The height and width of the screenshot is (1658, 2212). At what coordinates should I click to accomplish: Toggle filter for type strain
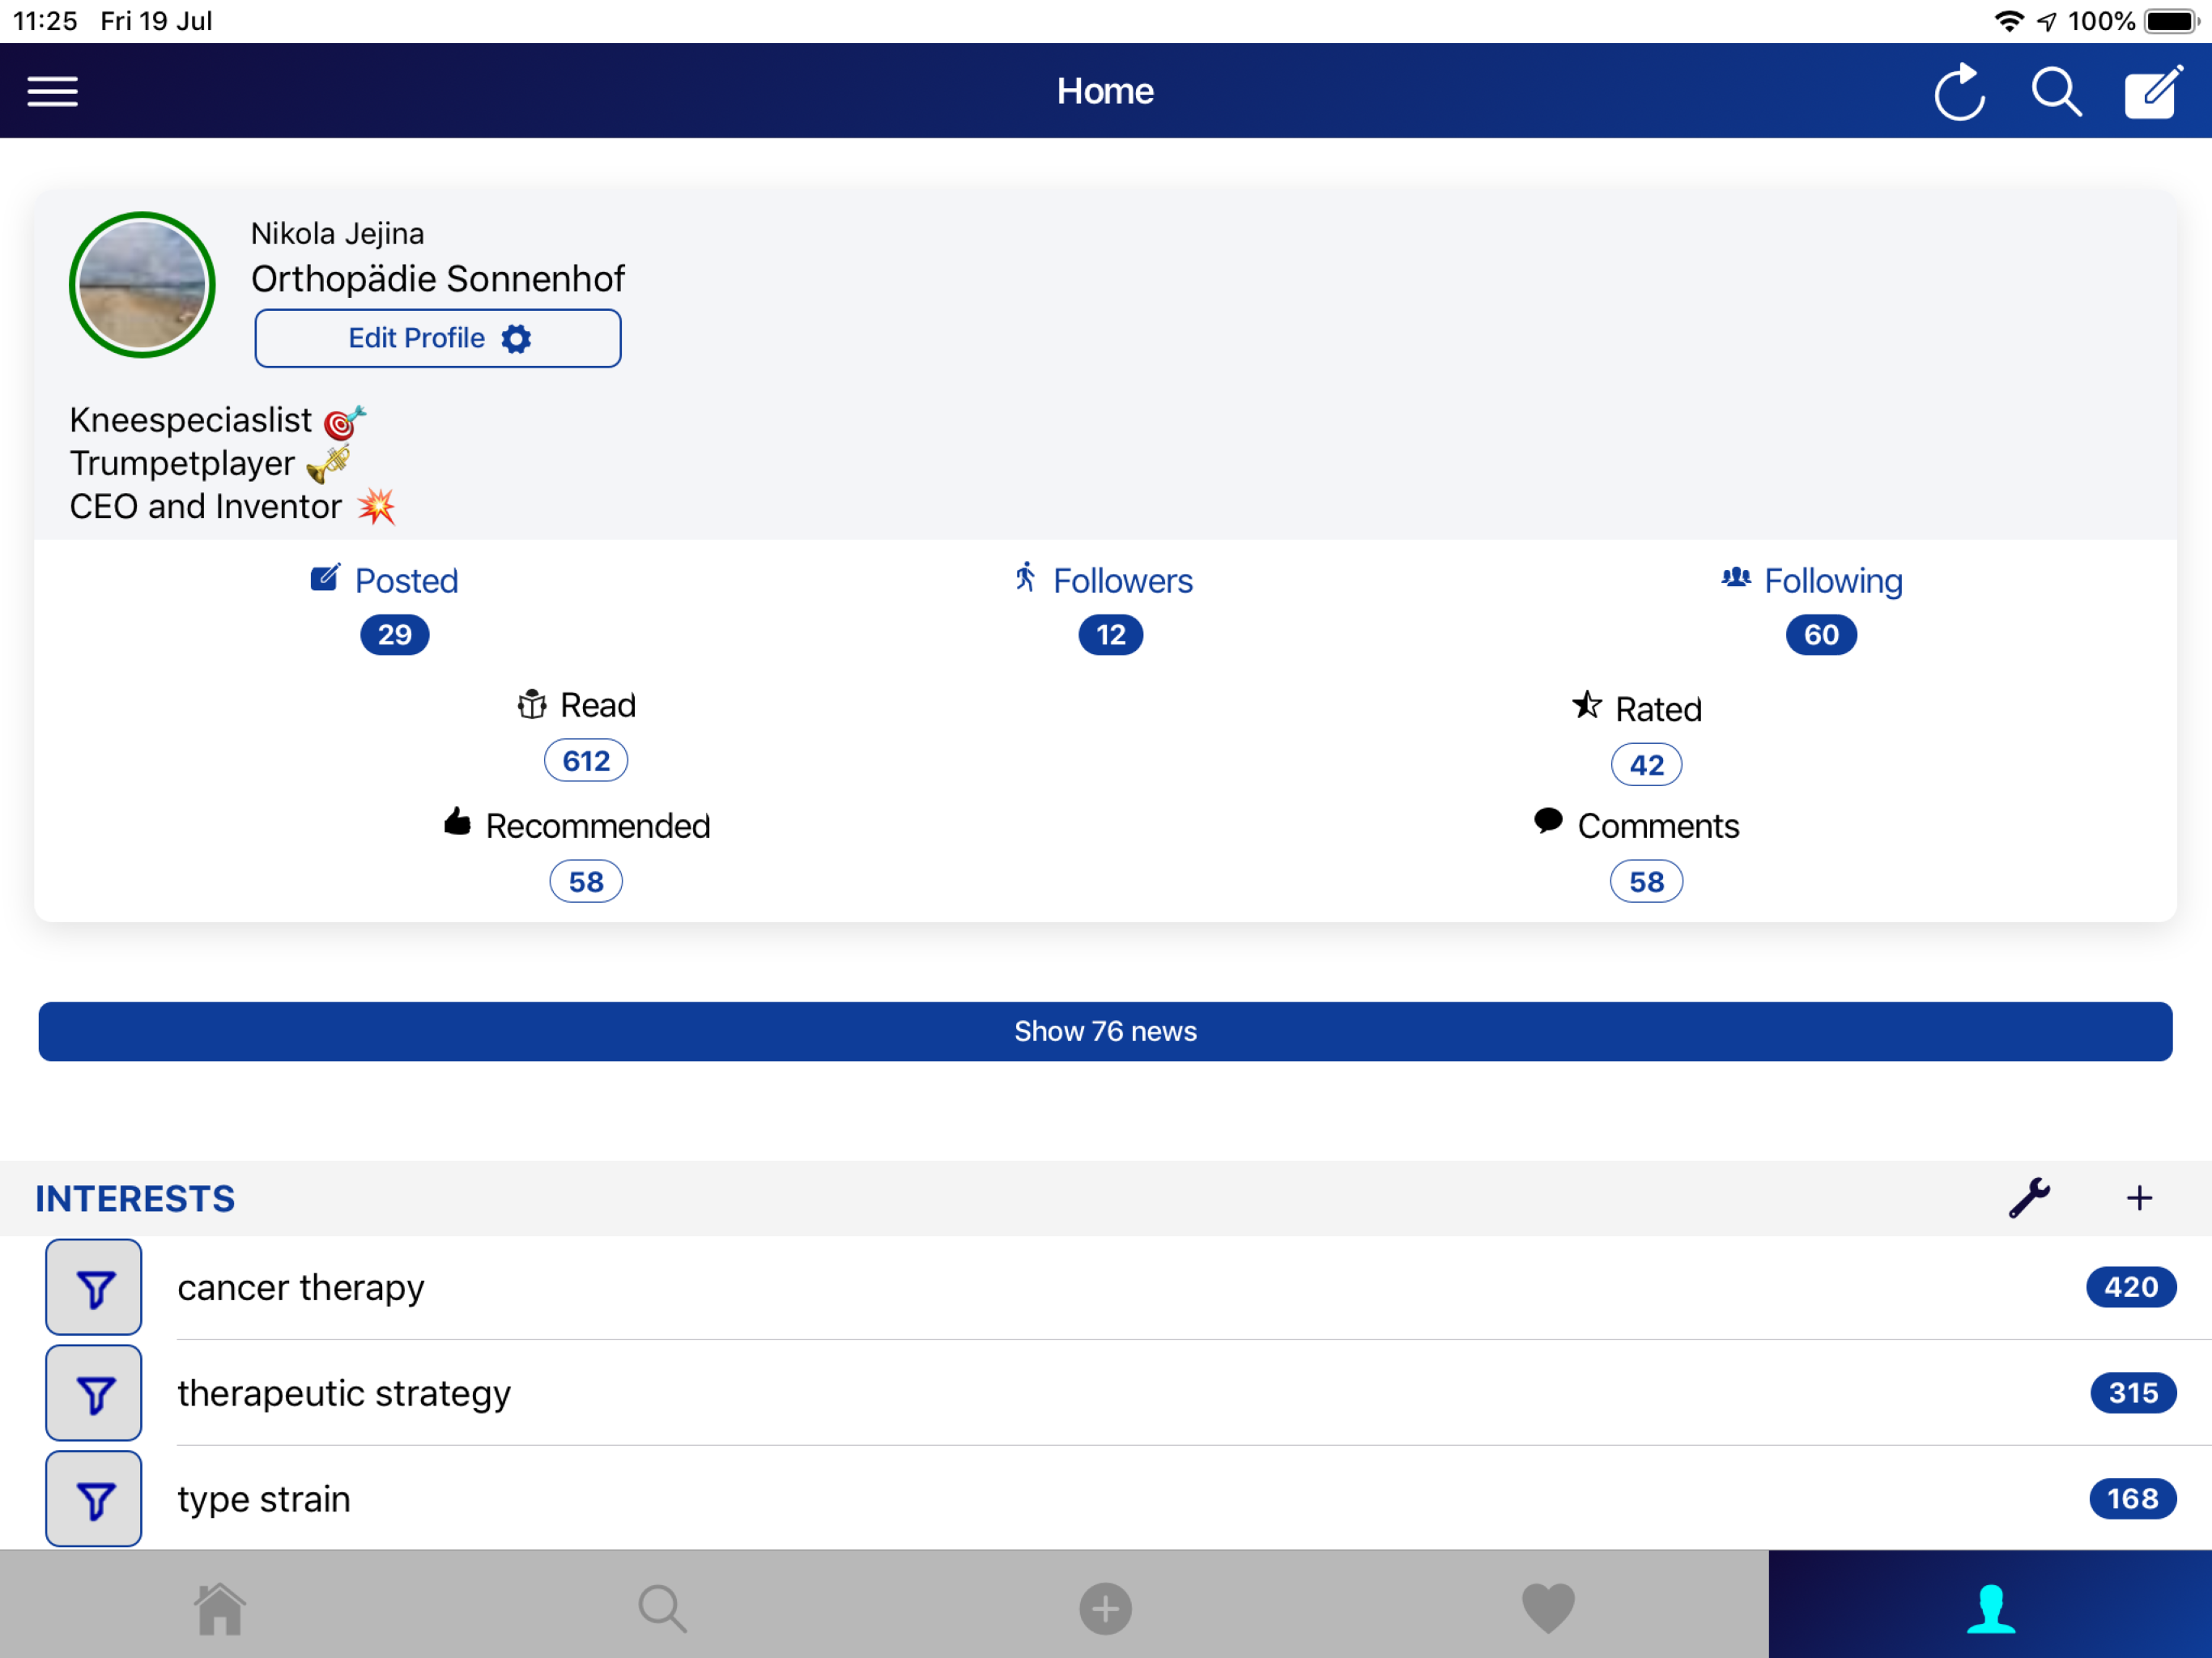pos(94,1499)
